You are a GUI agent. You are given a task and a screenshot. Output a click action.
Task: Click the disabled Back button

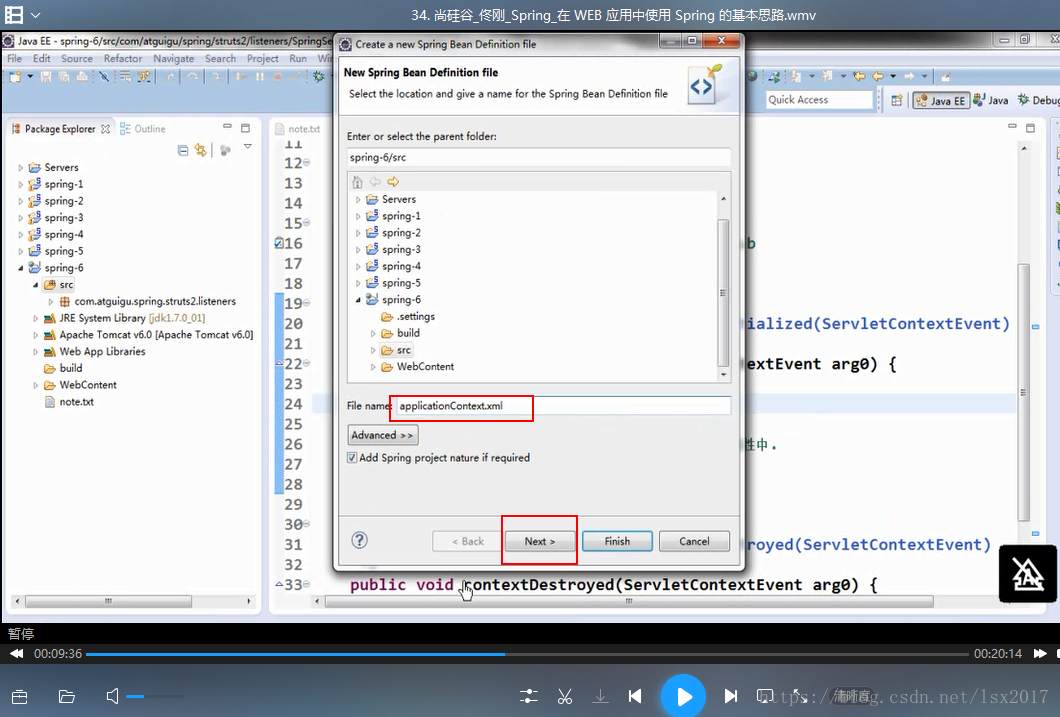point(468,541)
